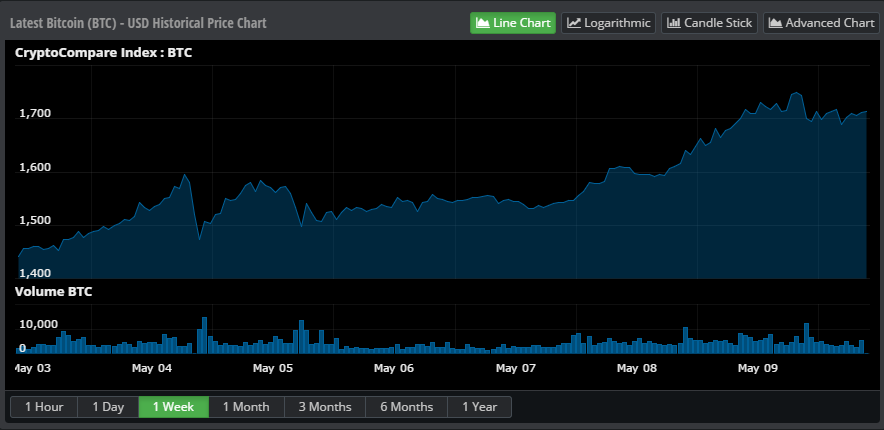This screenshot has width=884, height=430.
Task: Click the Volume BTC chart label
Action: 51,291
